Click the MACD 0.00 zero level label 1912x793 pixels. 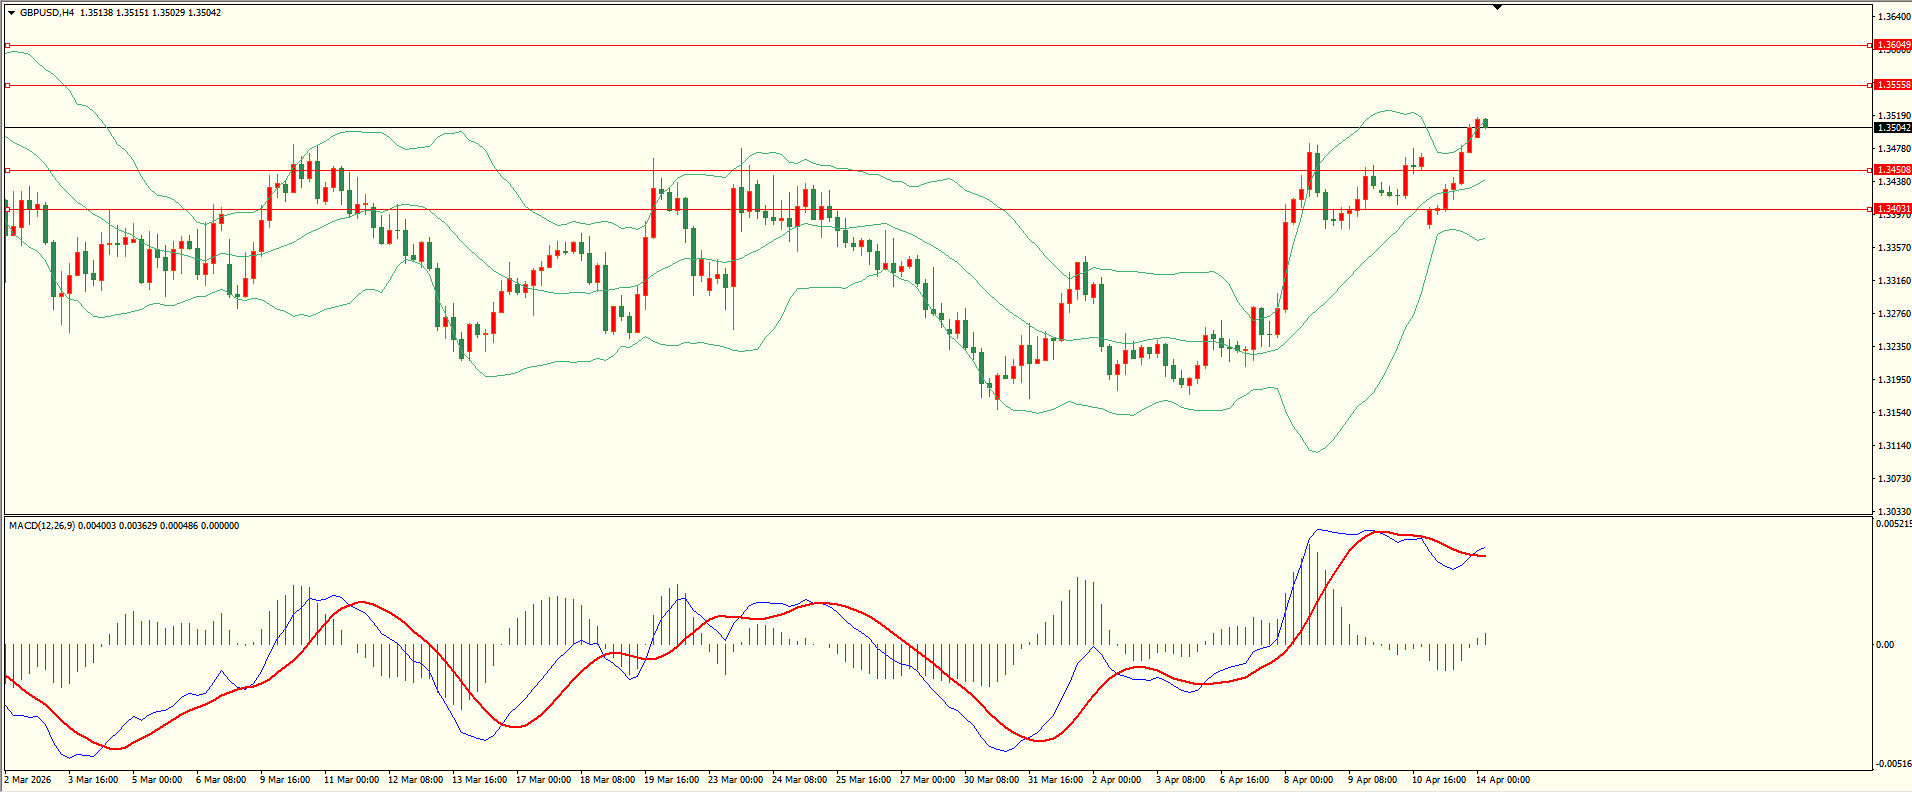point(1884,645)
